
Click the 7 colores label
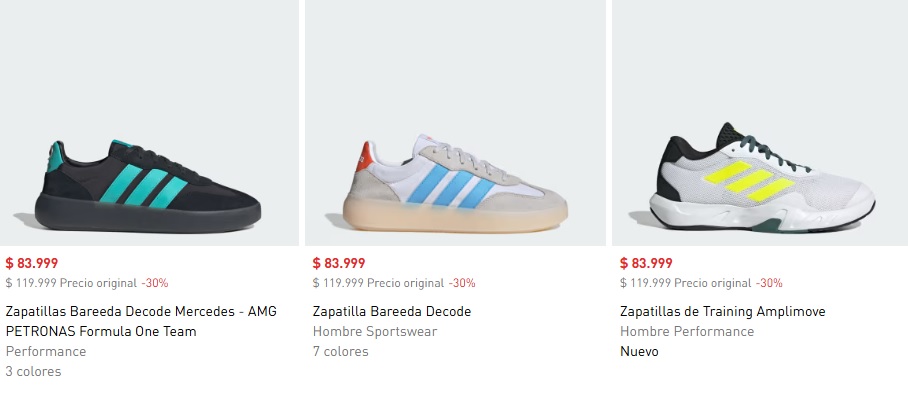pyautogui.click(x=340, y=351)
